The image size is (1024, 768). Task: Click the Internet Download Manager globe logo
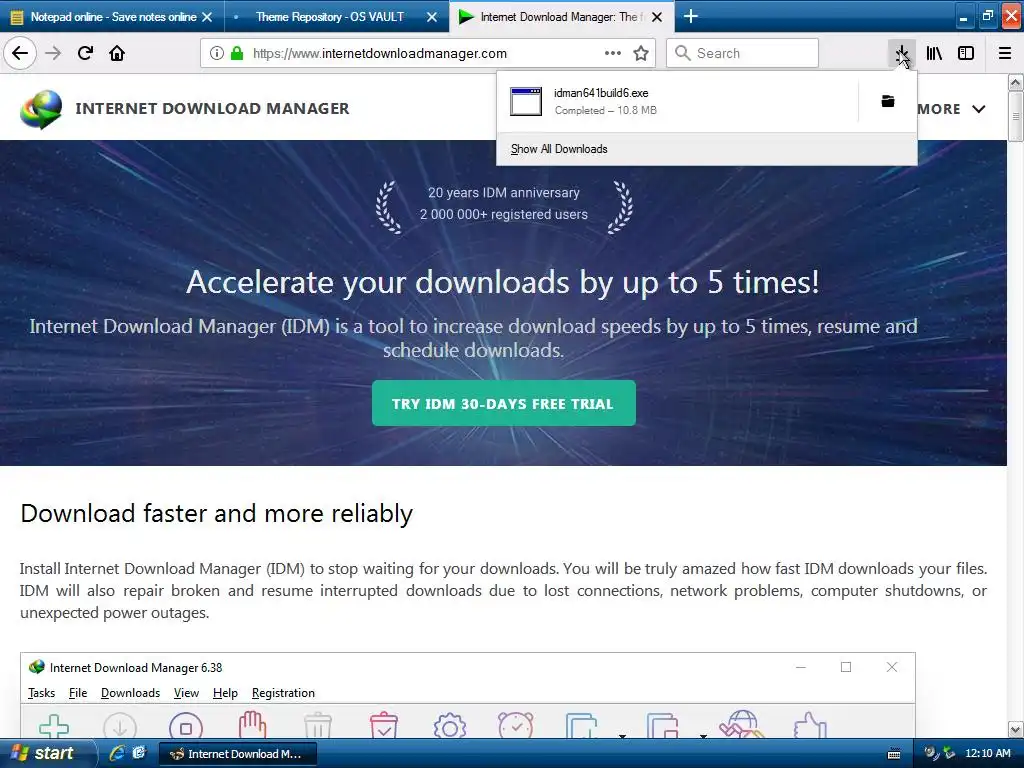click(x=41, y=109)
